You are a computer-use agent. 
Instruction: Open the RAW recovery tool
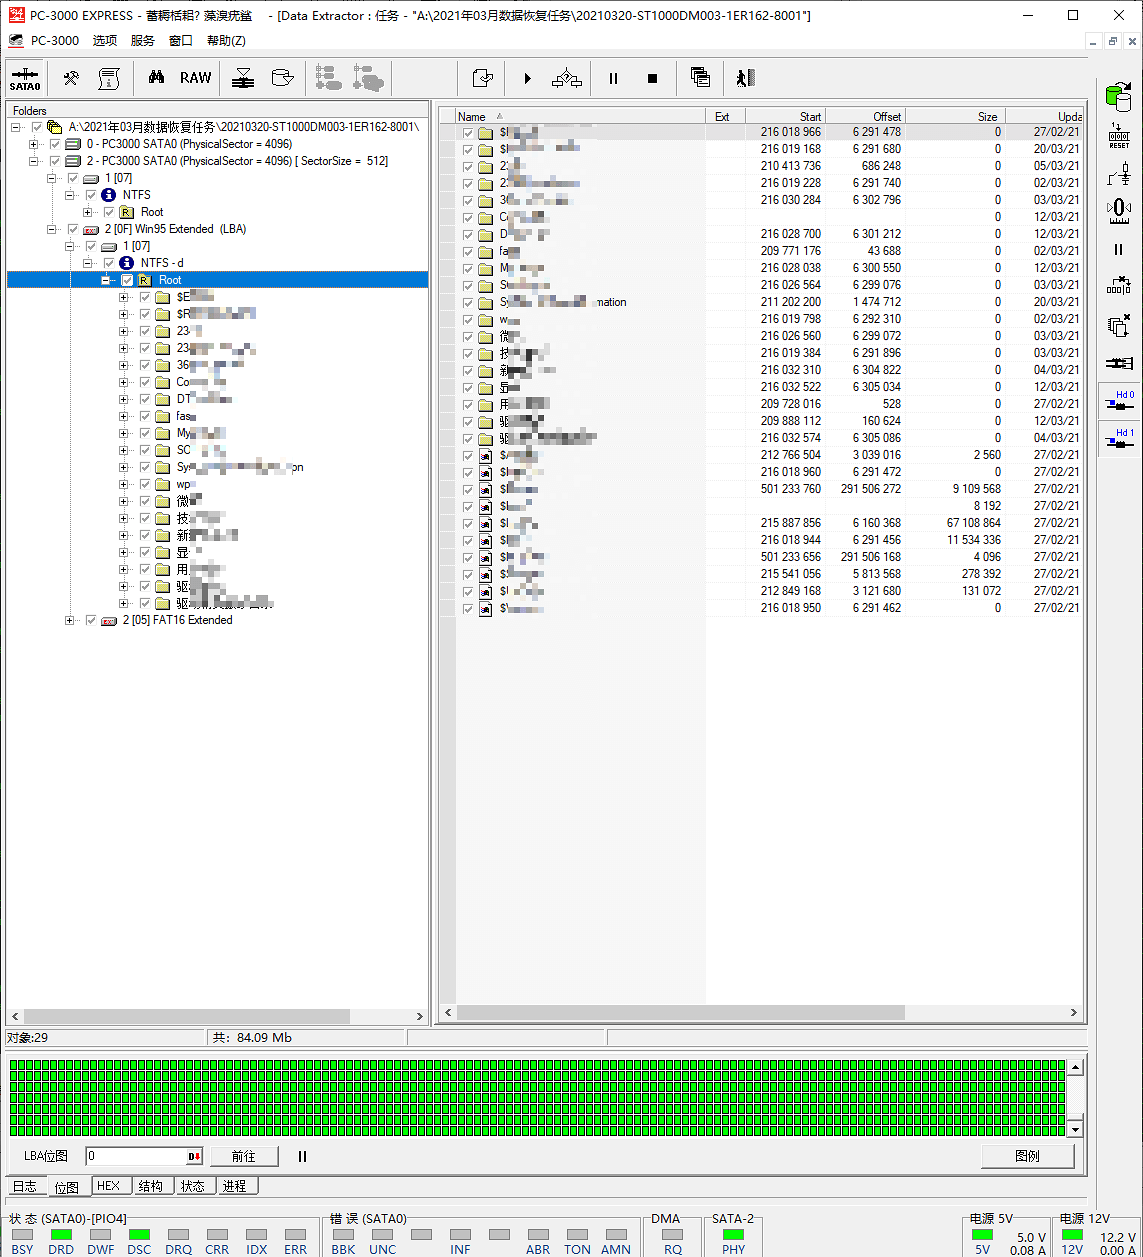pos(195,78)
